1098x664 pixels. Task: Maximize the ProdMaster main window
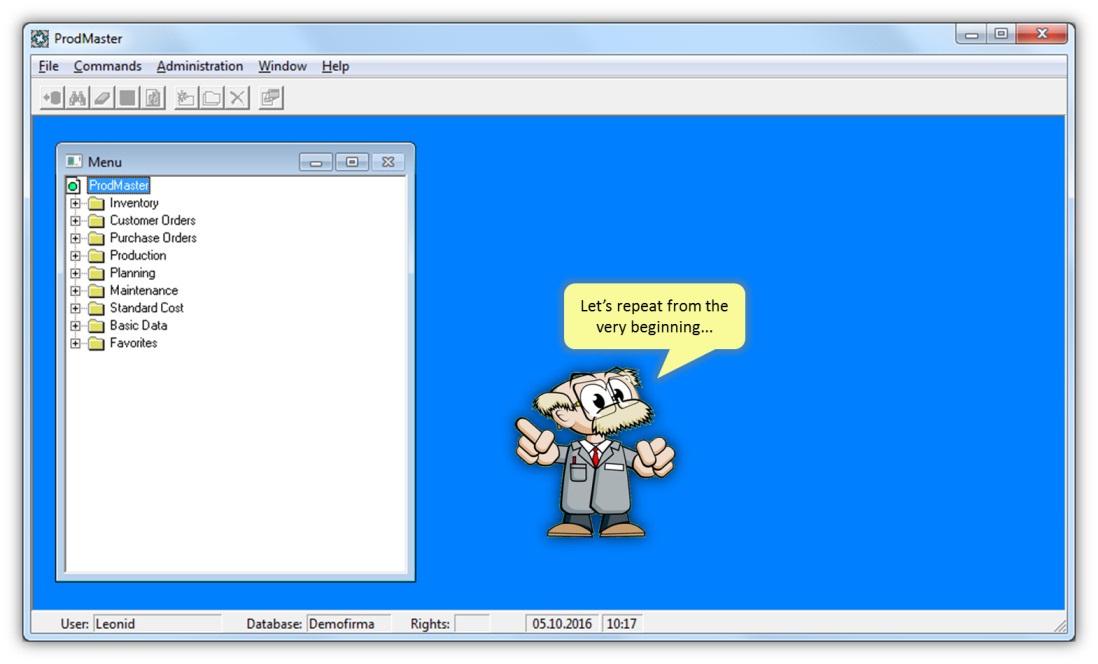[1001, 34]
